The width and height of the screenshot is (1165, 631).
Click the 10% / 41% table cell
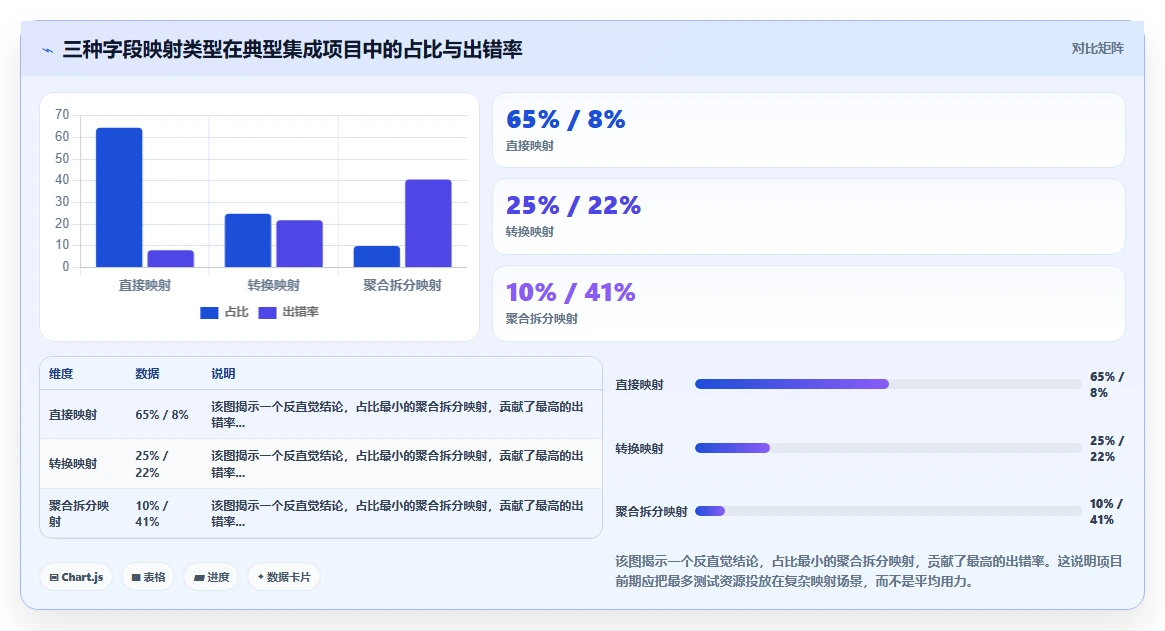[x=152, y=514]
